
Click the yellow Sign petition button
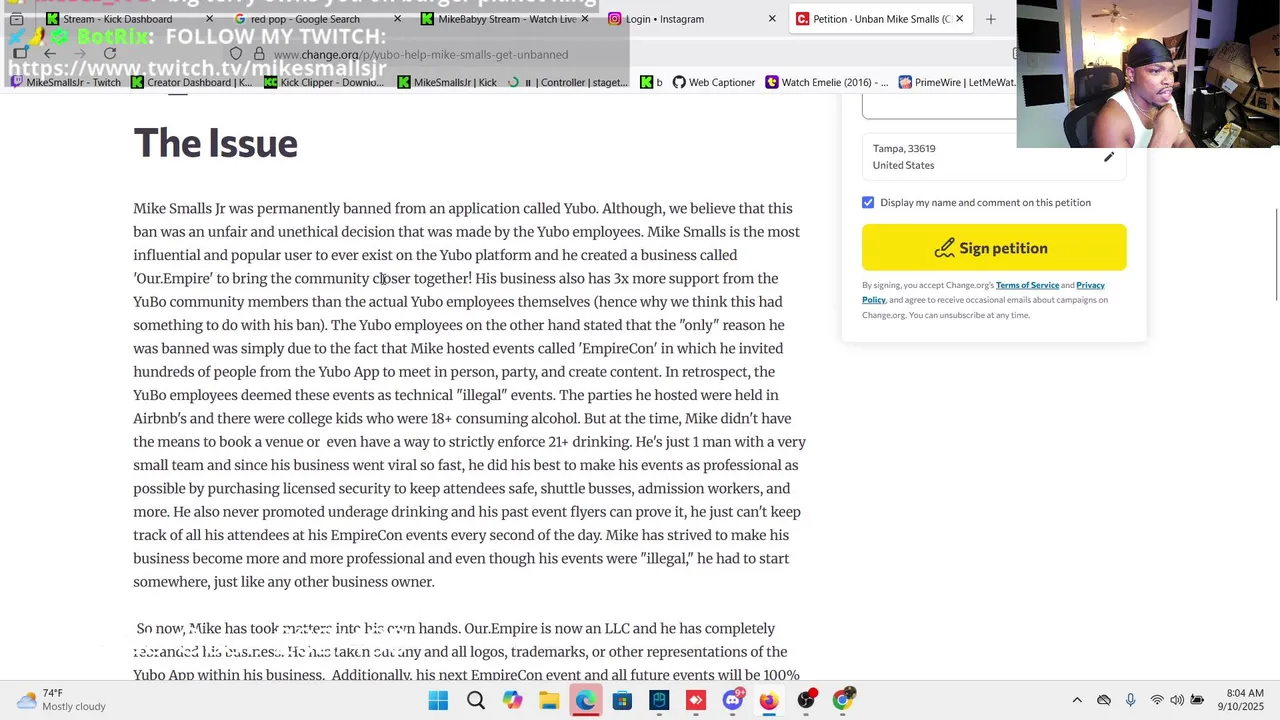click(994, 248)
